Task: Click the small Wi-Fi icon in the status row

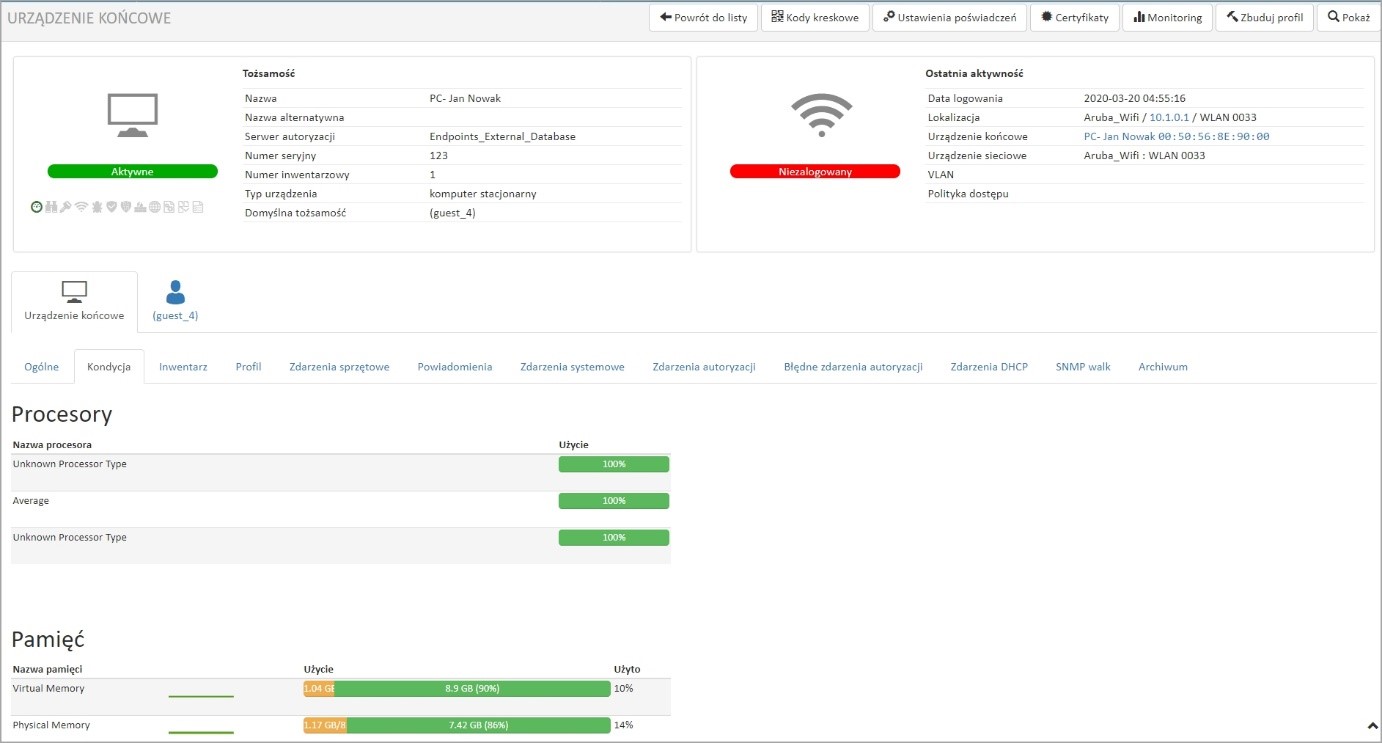Action: pos(81,207)
